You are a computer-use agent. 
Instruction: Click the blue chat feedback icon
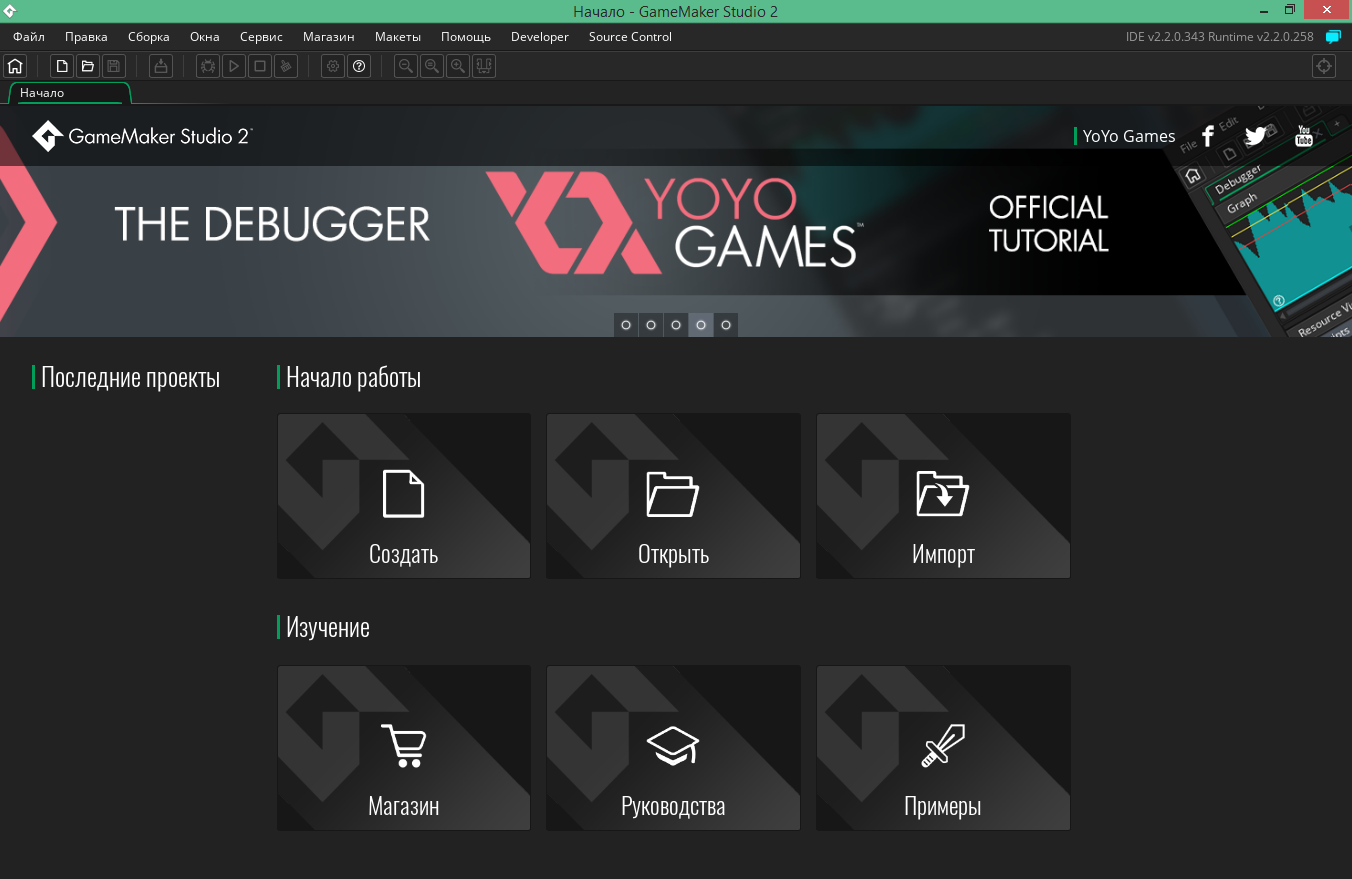1332,37
